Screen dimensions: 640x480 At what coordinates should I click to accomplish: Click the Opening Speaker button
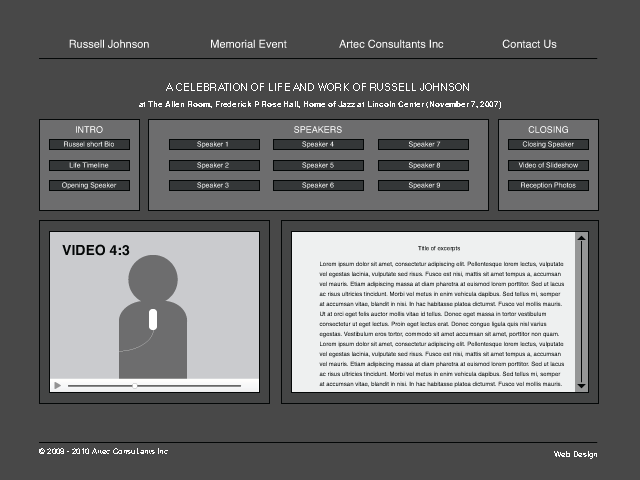tap(89, 185)
